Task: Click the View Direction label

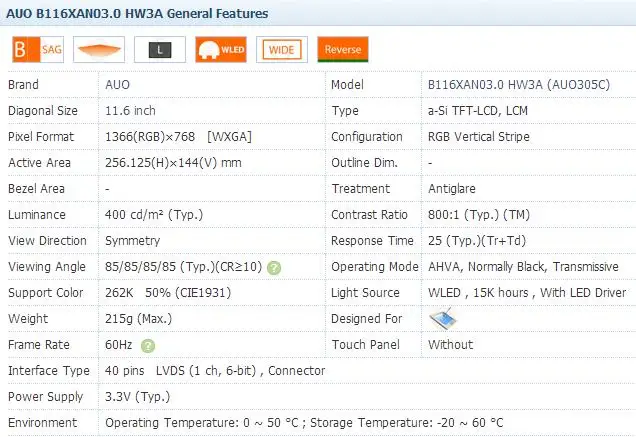Action: pos(47,241)
